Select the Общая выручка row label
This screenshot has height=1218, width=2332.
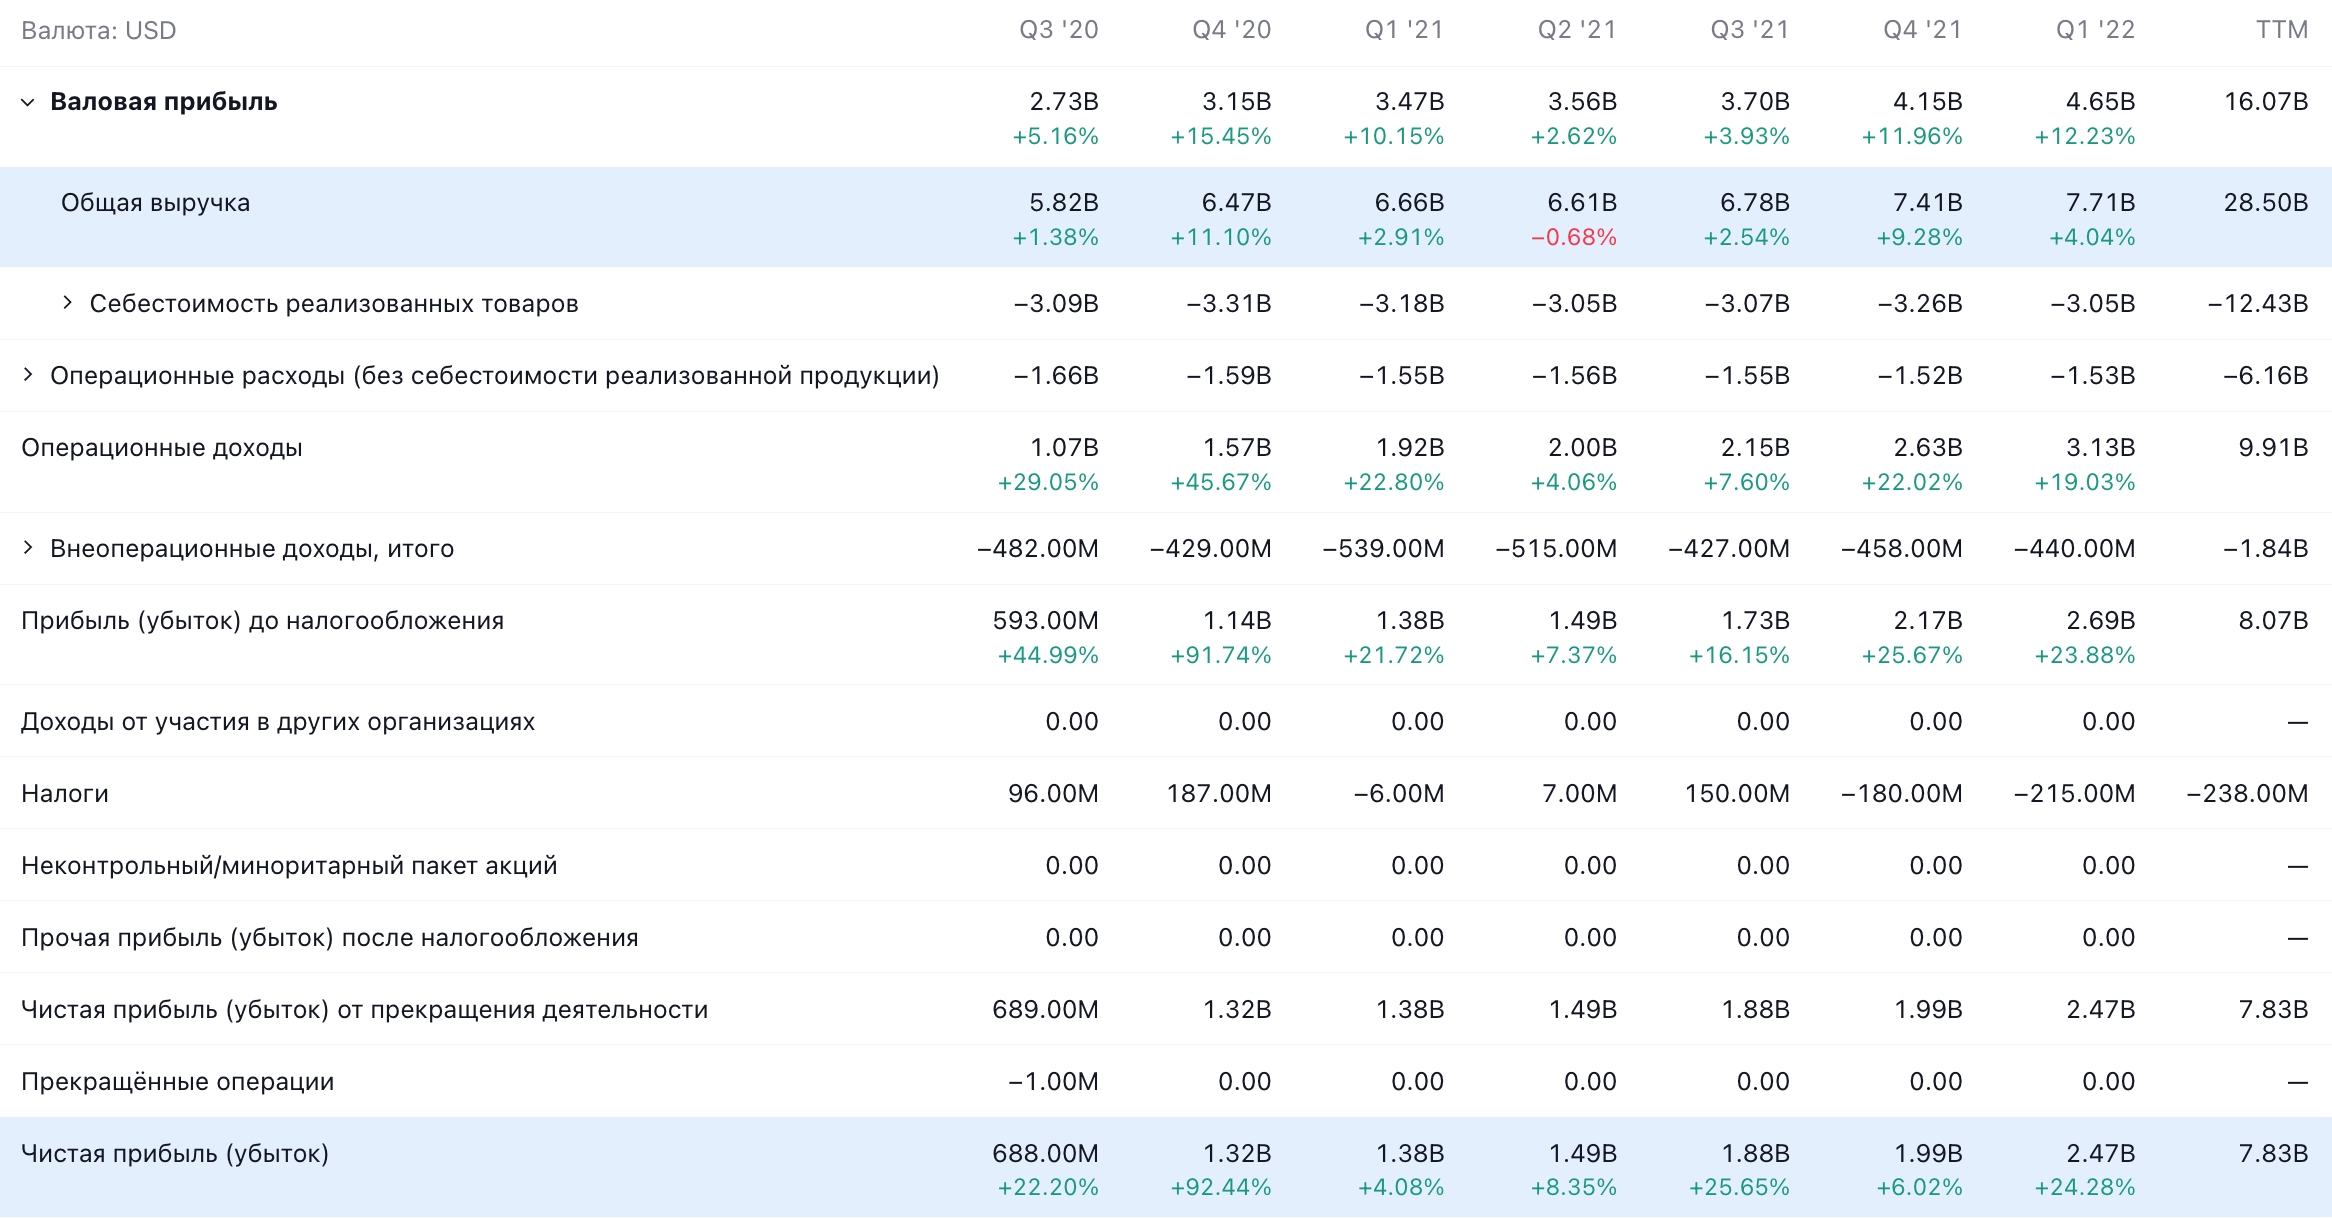(x=155, y=202)
